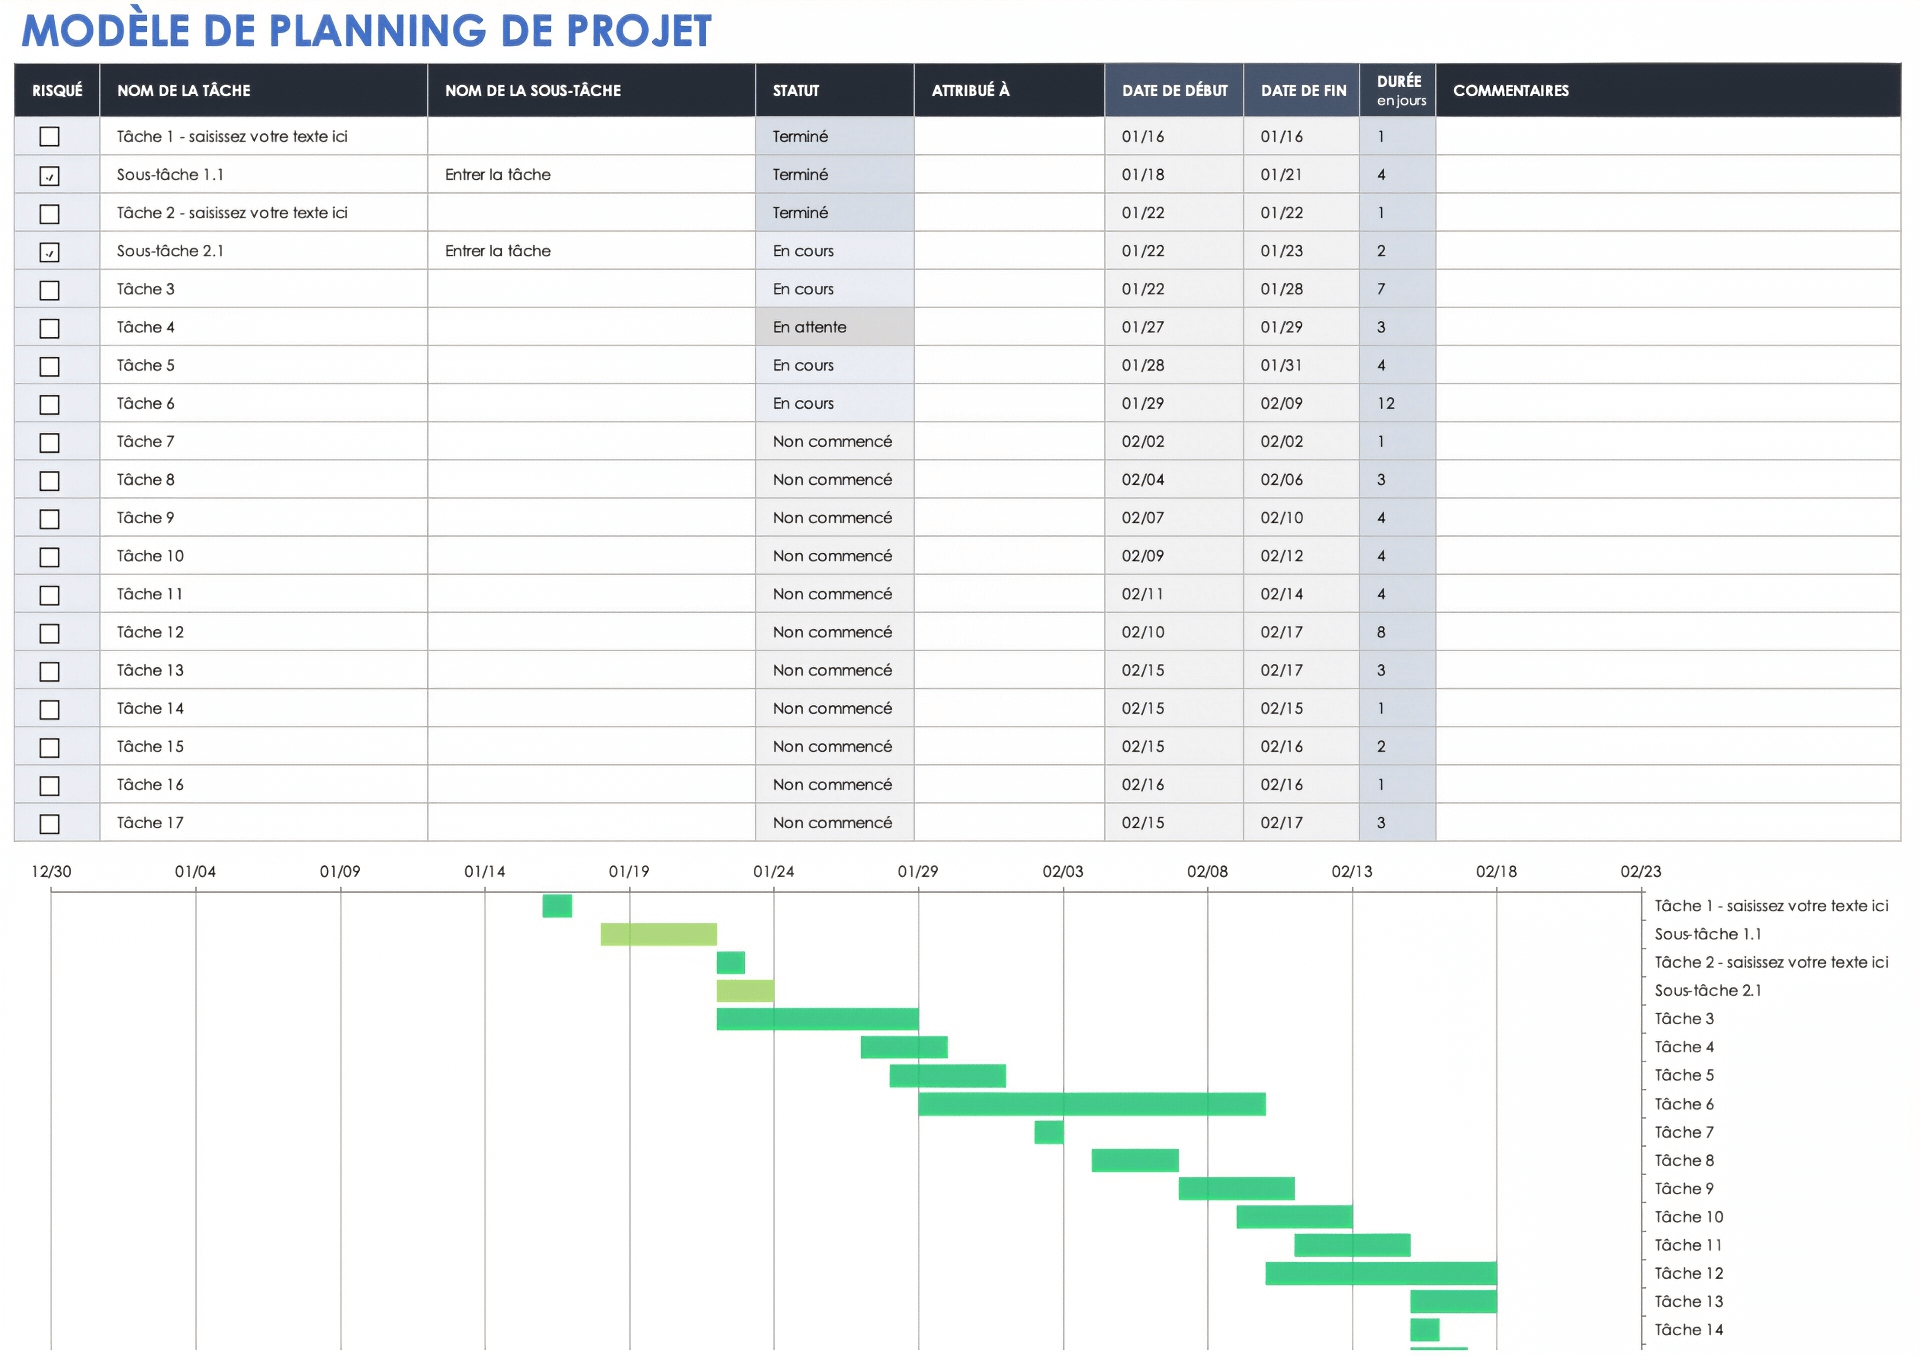Toggle the risk checkbox for Tâche 12

49,633
